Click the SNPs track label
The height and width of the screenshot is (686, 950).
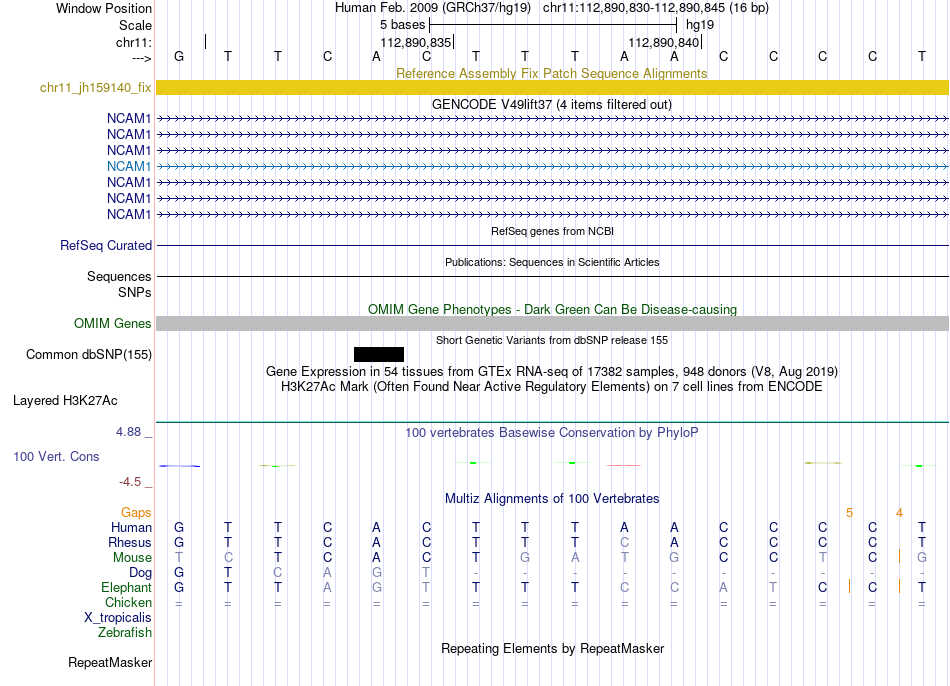click(x=135, y=292)
